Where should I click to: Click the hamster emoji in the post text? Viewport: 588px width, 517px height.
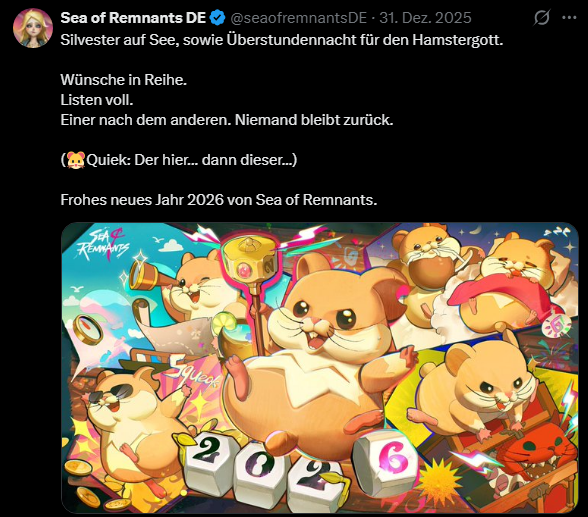tap(76, 160)
